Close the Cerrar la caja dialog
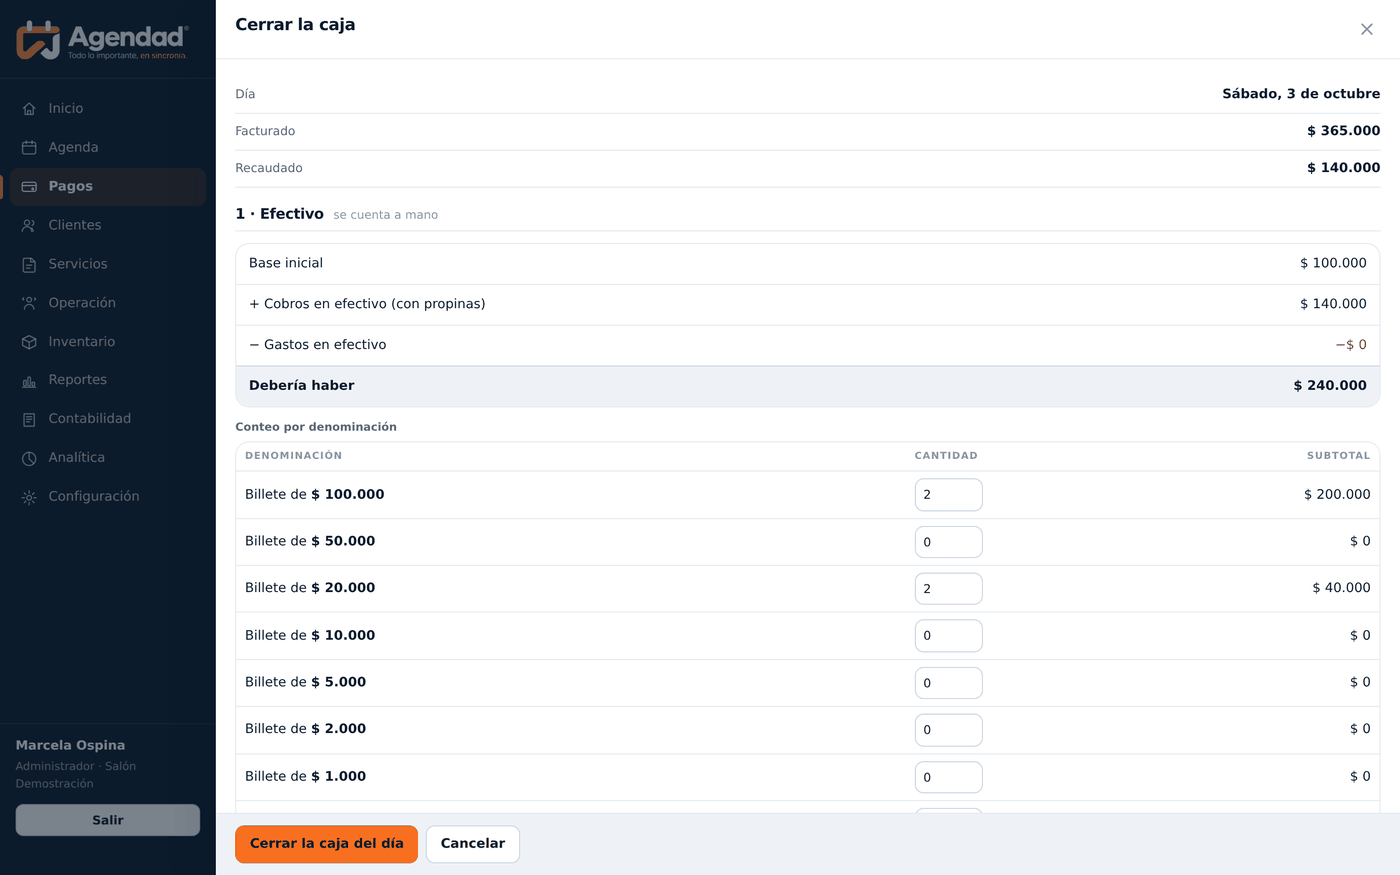 click(1367, 29)
